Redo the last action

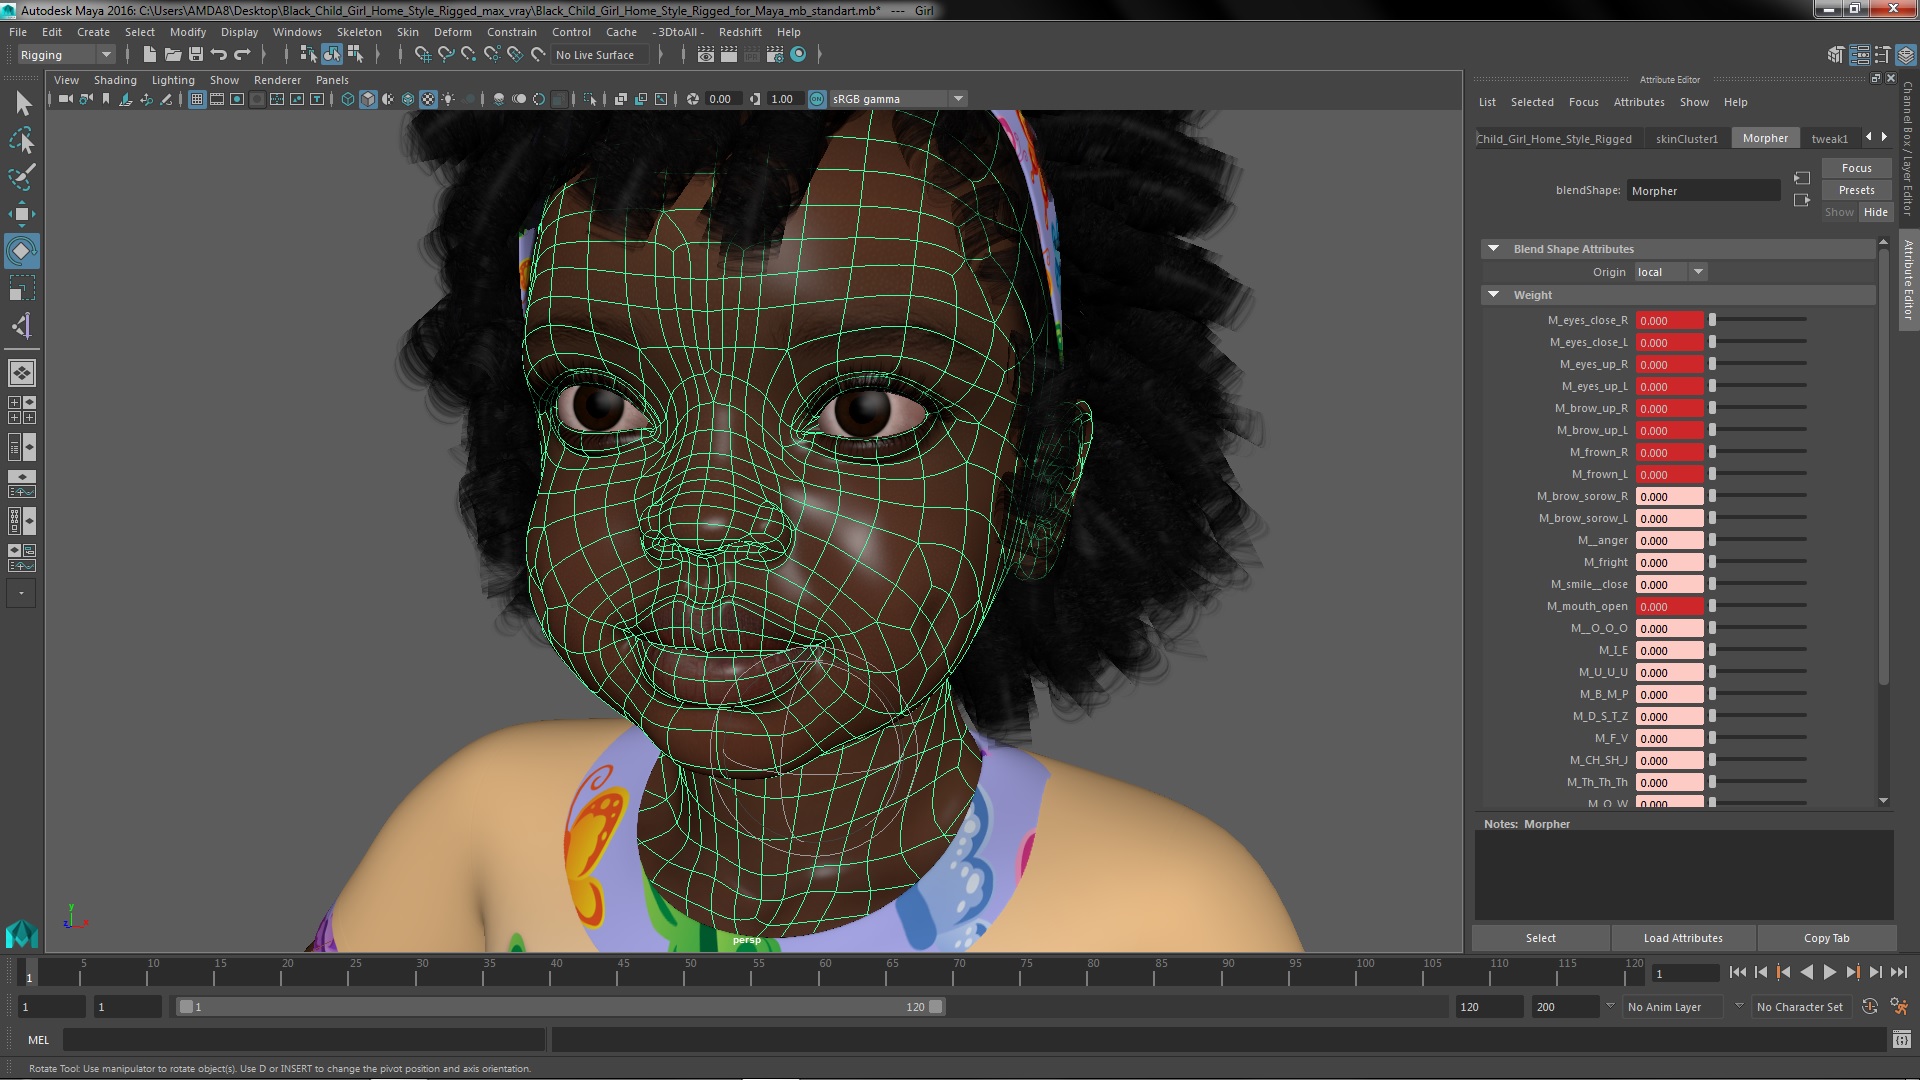point(242,55)
